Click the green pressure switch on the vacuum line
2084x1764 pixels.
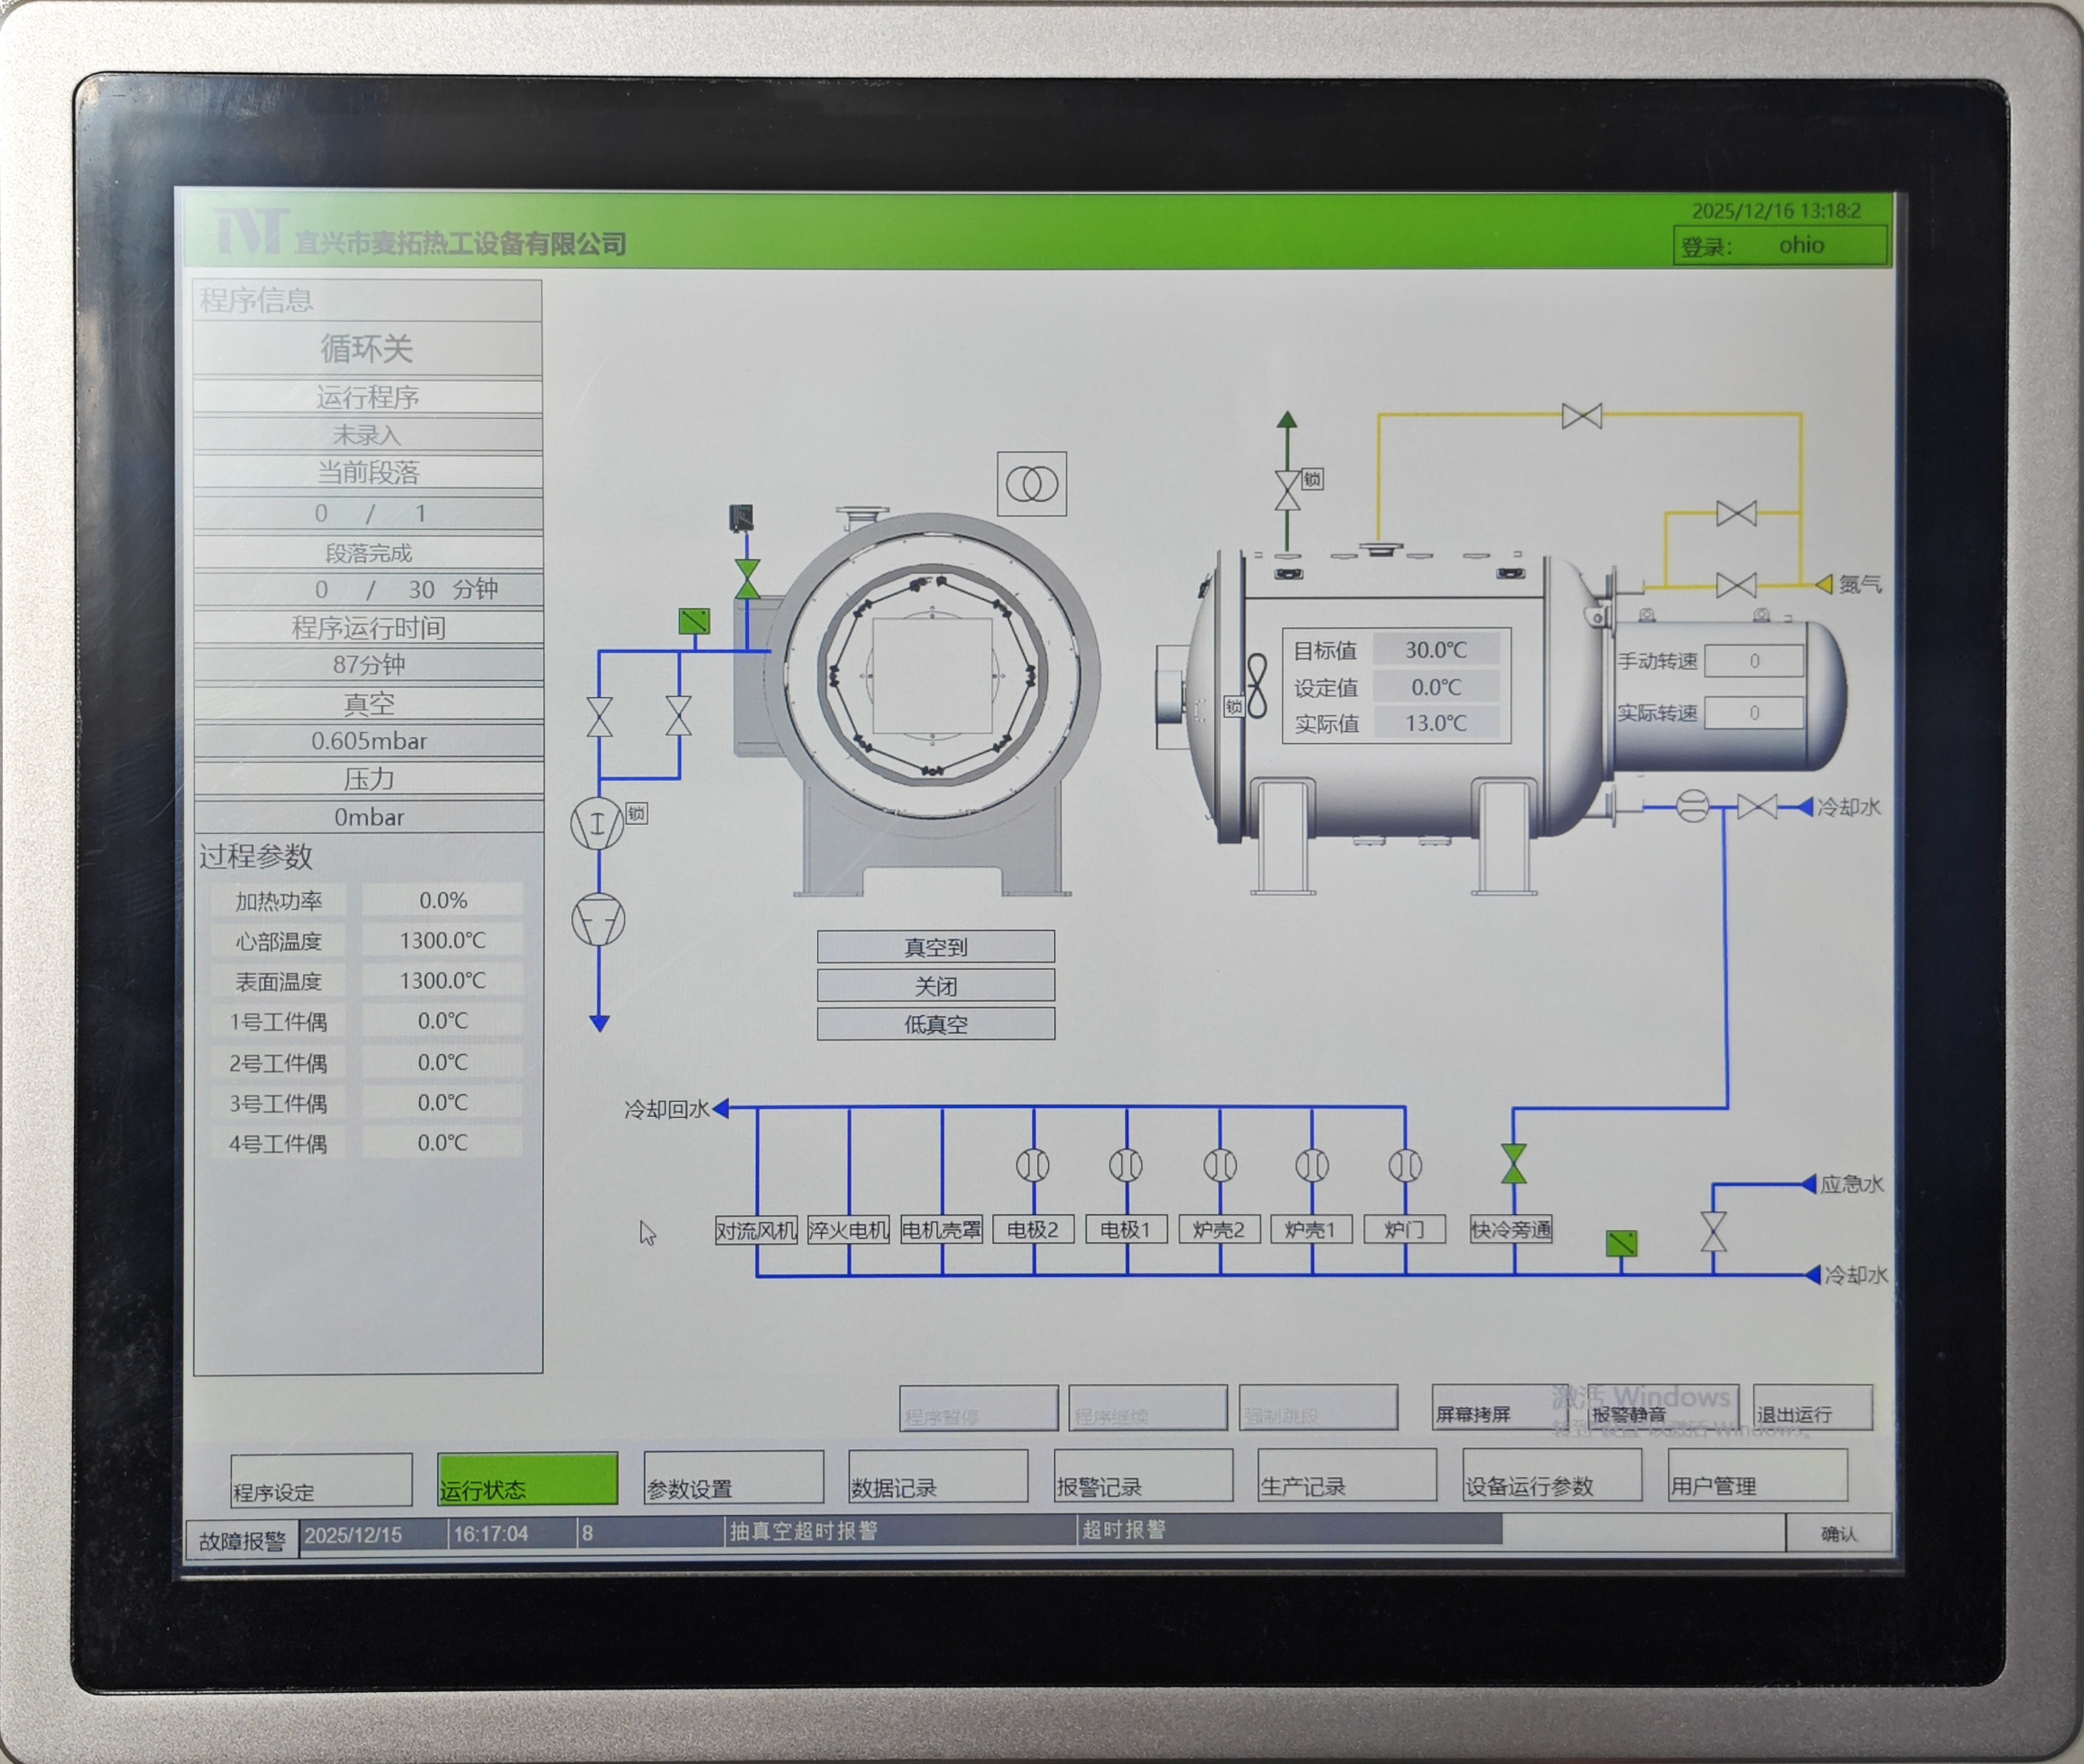click(694, 621)
